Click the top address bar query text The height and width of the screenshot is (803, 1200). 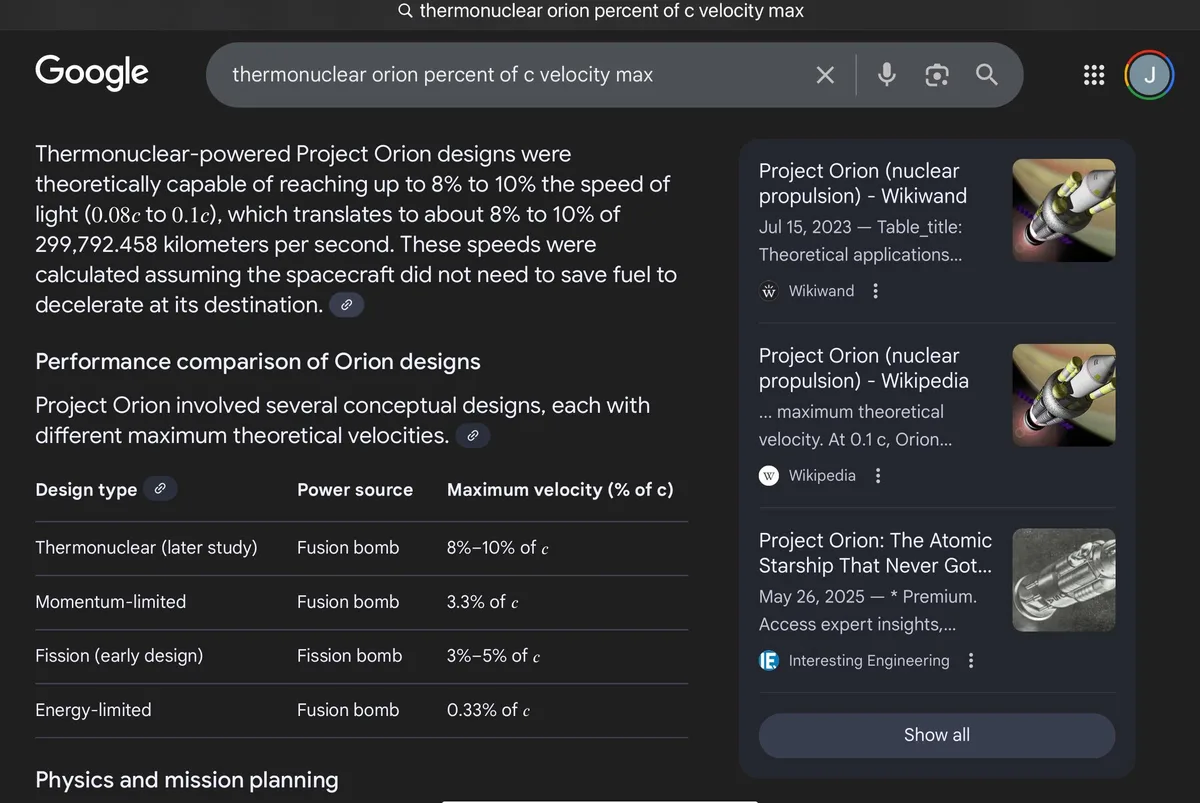(611, 11)
